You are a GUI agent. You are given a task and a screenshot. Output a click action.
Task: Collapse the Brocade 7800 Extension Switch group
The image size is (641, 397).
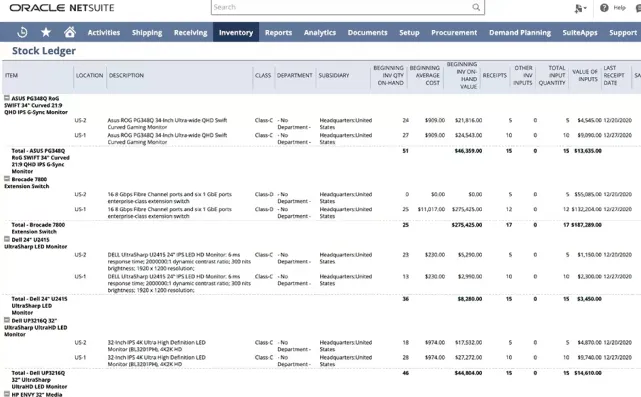7,179
